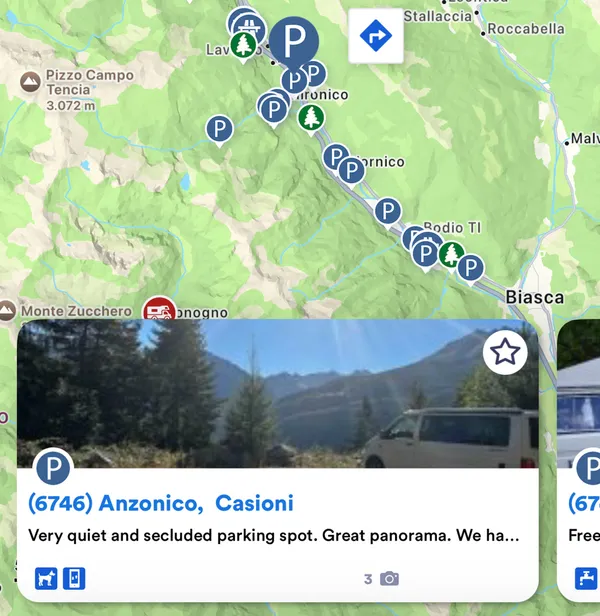The image size is (600, 616).
Task: Select the green tree marker near Bodio TI
Action: coord(452,256)
